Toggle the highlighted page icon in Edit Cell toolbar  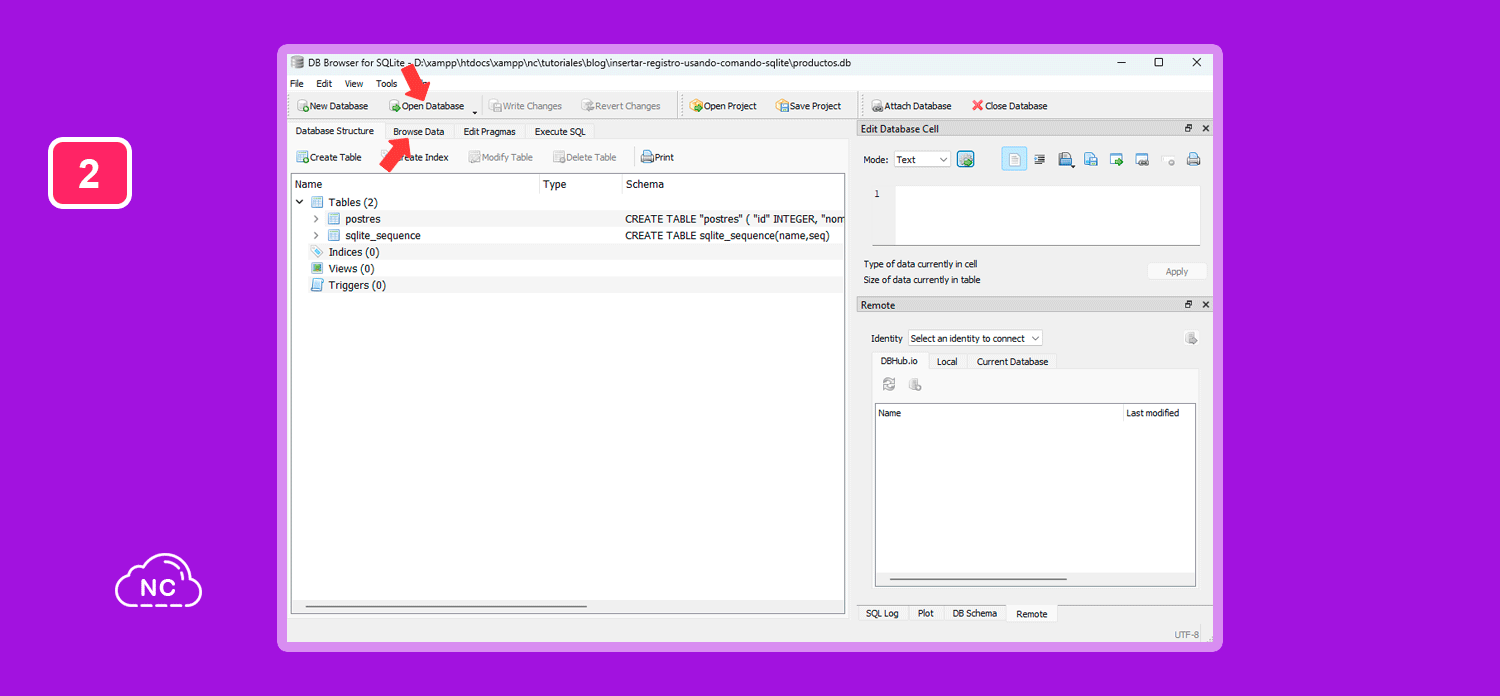(1014, 159)
